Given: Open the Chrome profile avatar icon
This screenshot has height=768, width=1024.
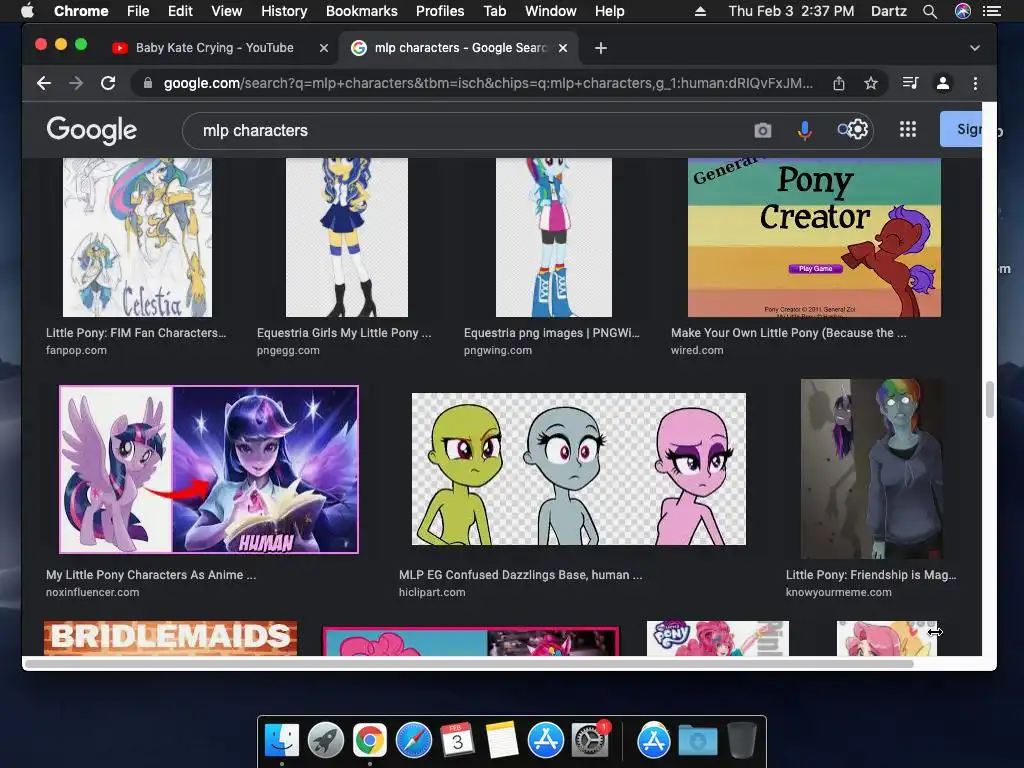Looking at the screenshot, I should click(x=943, y=83).
